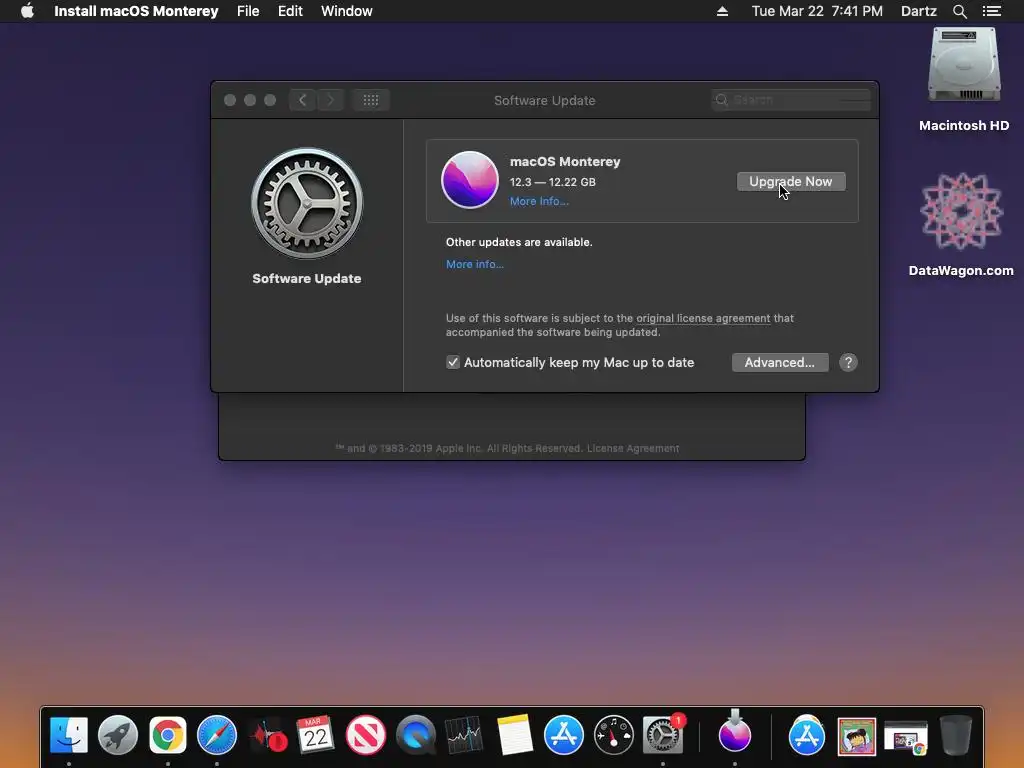Open the Trash in the dock
Image resolution: width=1024 pixels, height=768 pixels.
[955, 735]
